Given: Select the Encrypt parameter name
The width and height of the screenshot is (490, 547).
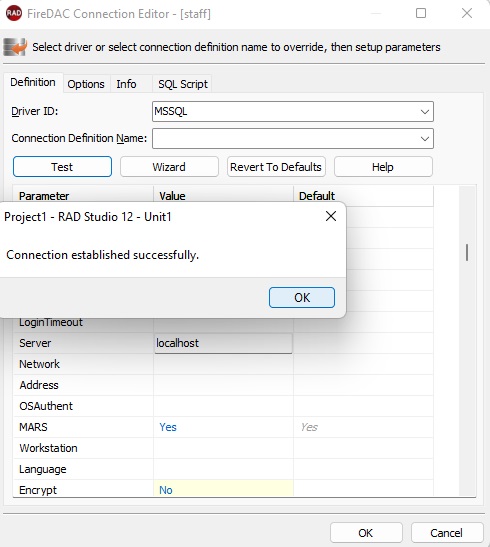Looking at the screenshot, I should 38,490.
